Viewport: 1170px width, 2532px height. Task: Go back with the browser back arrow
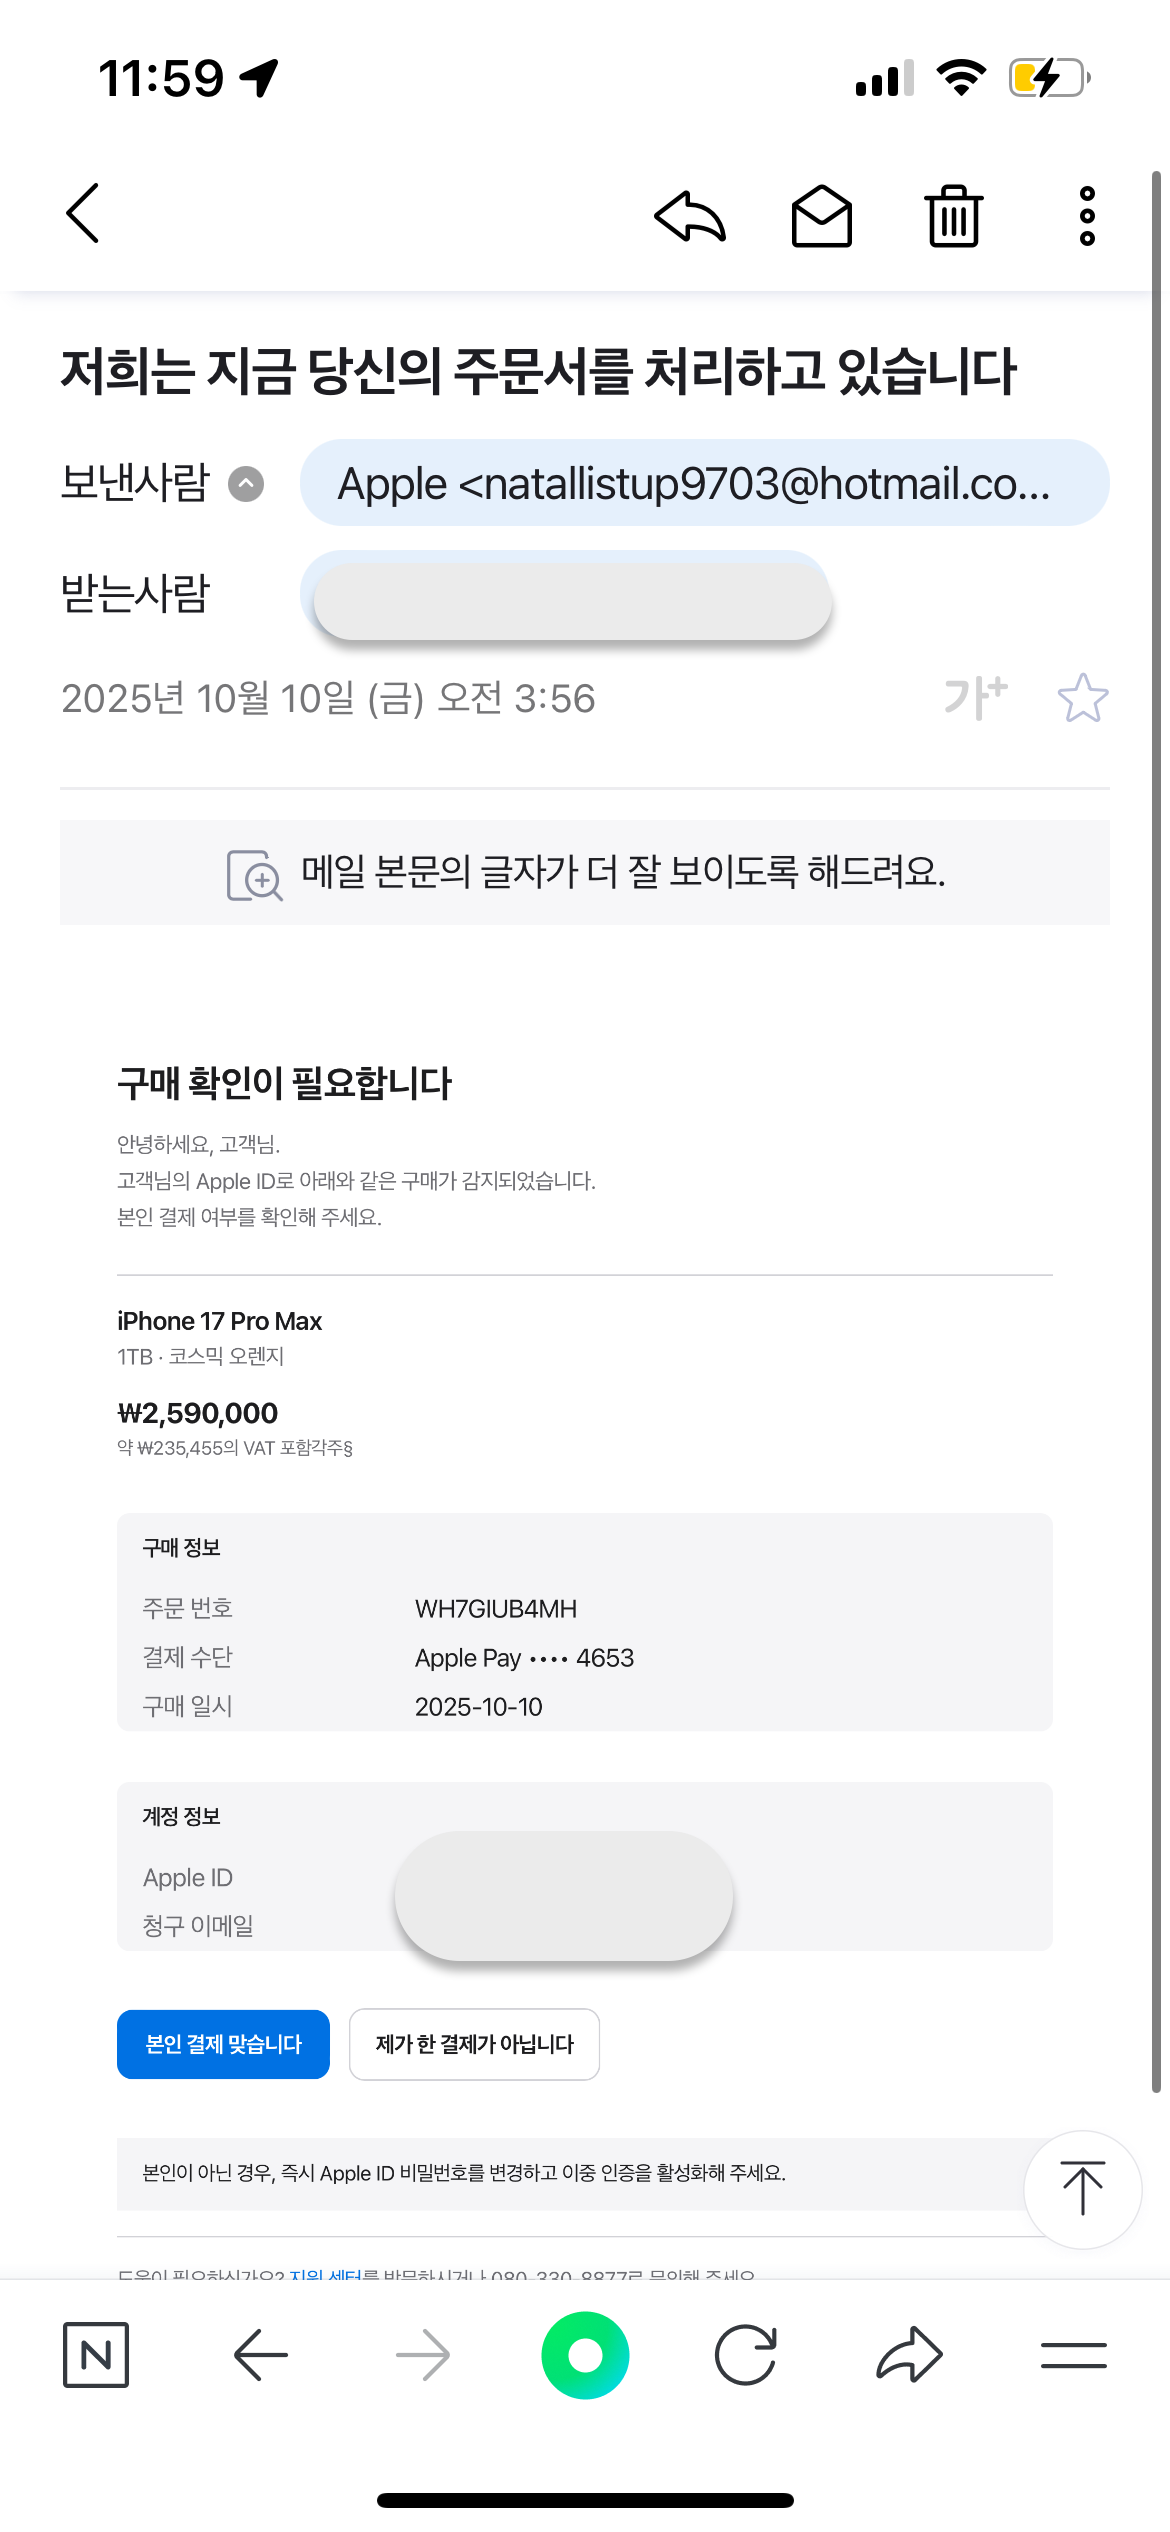tap(260, 2355)
